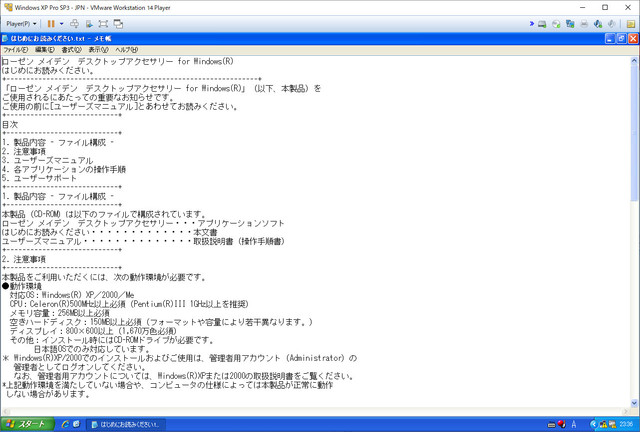The image size is (640, 432).
Task: Open the ヘルプ(H) menu
Action: click(x=127, y=50)
